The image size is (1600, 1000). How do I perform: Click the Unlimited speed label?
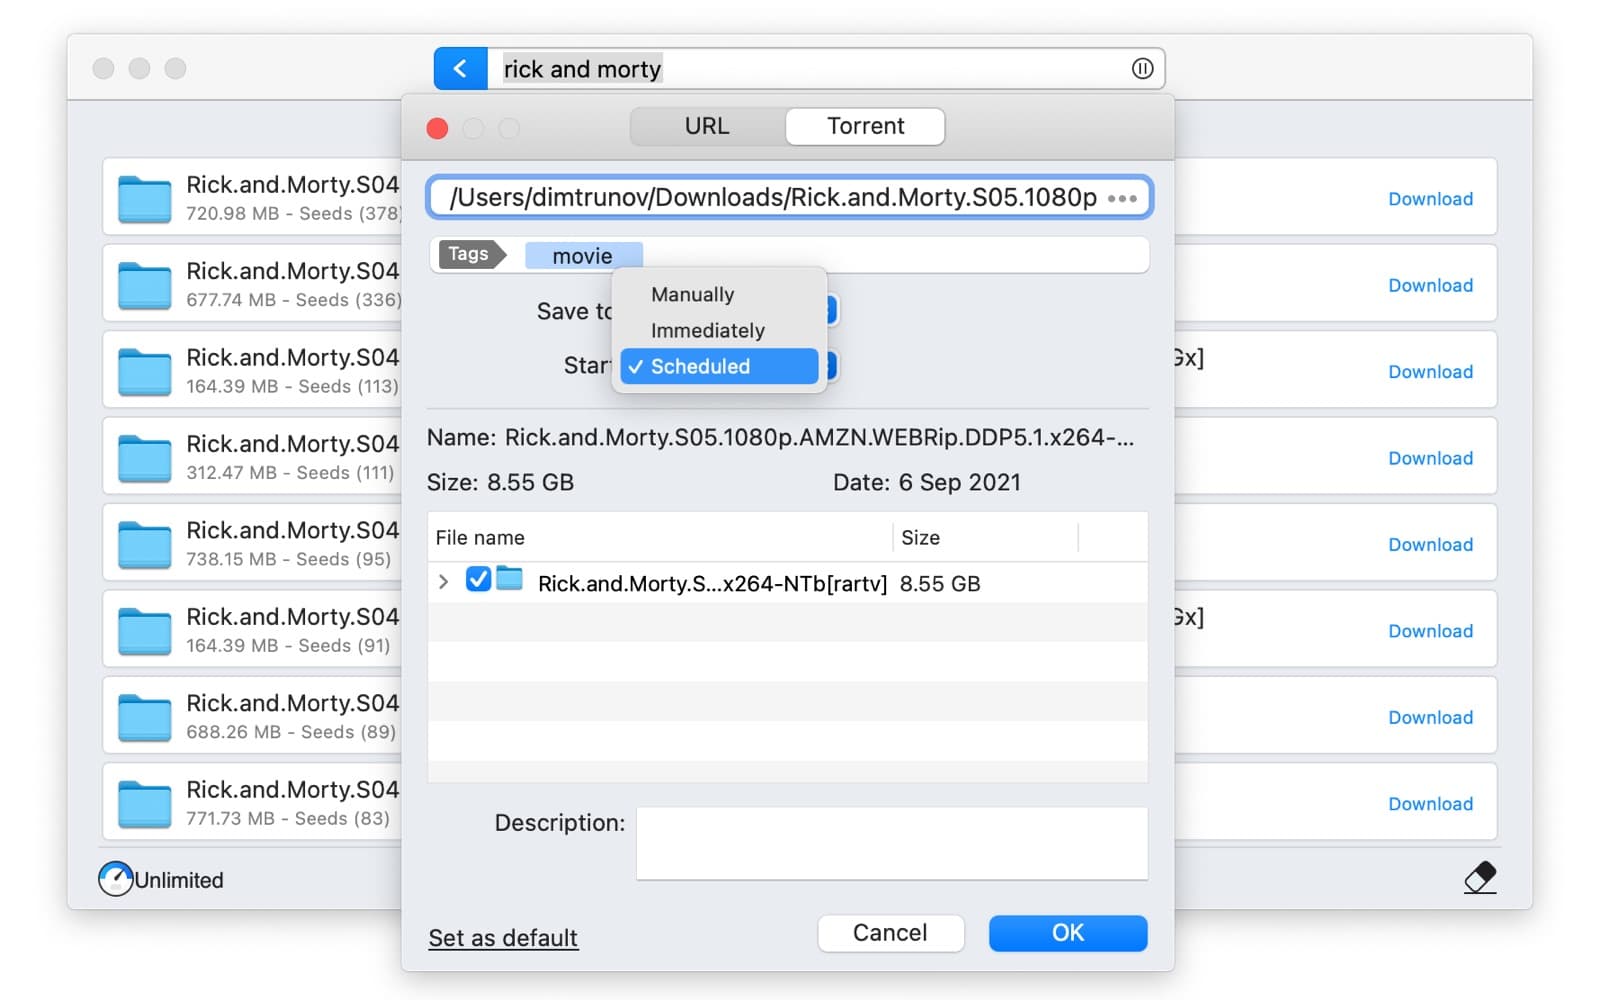click(179, 880)
